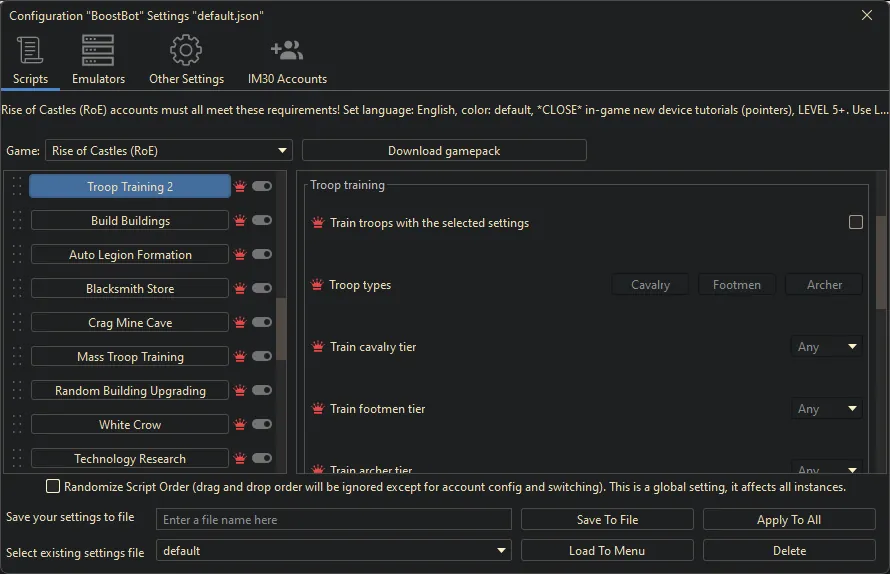
Task: Toggle the Troop Training 2 script switch
Action: (x=262, y=186)
